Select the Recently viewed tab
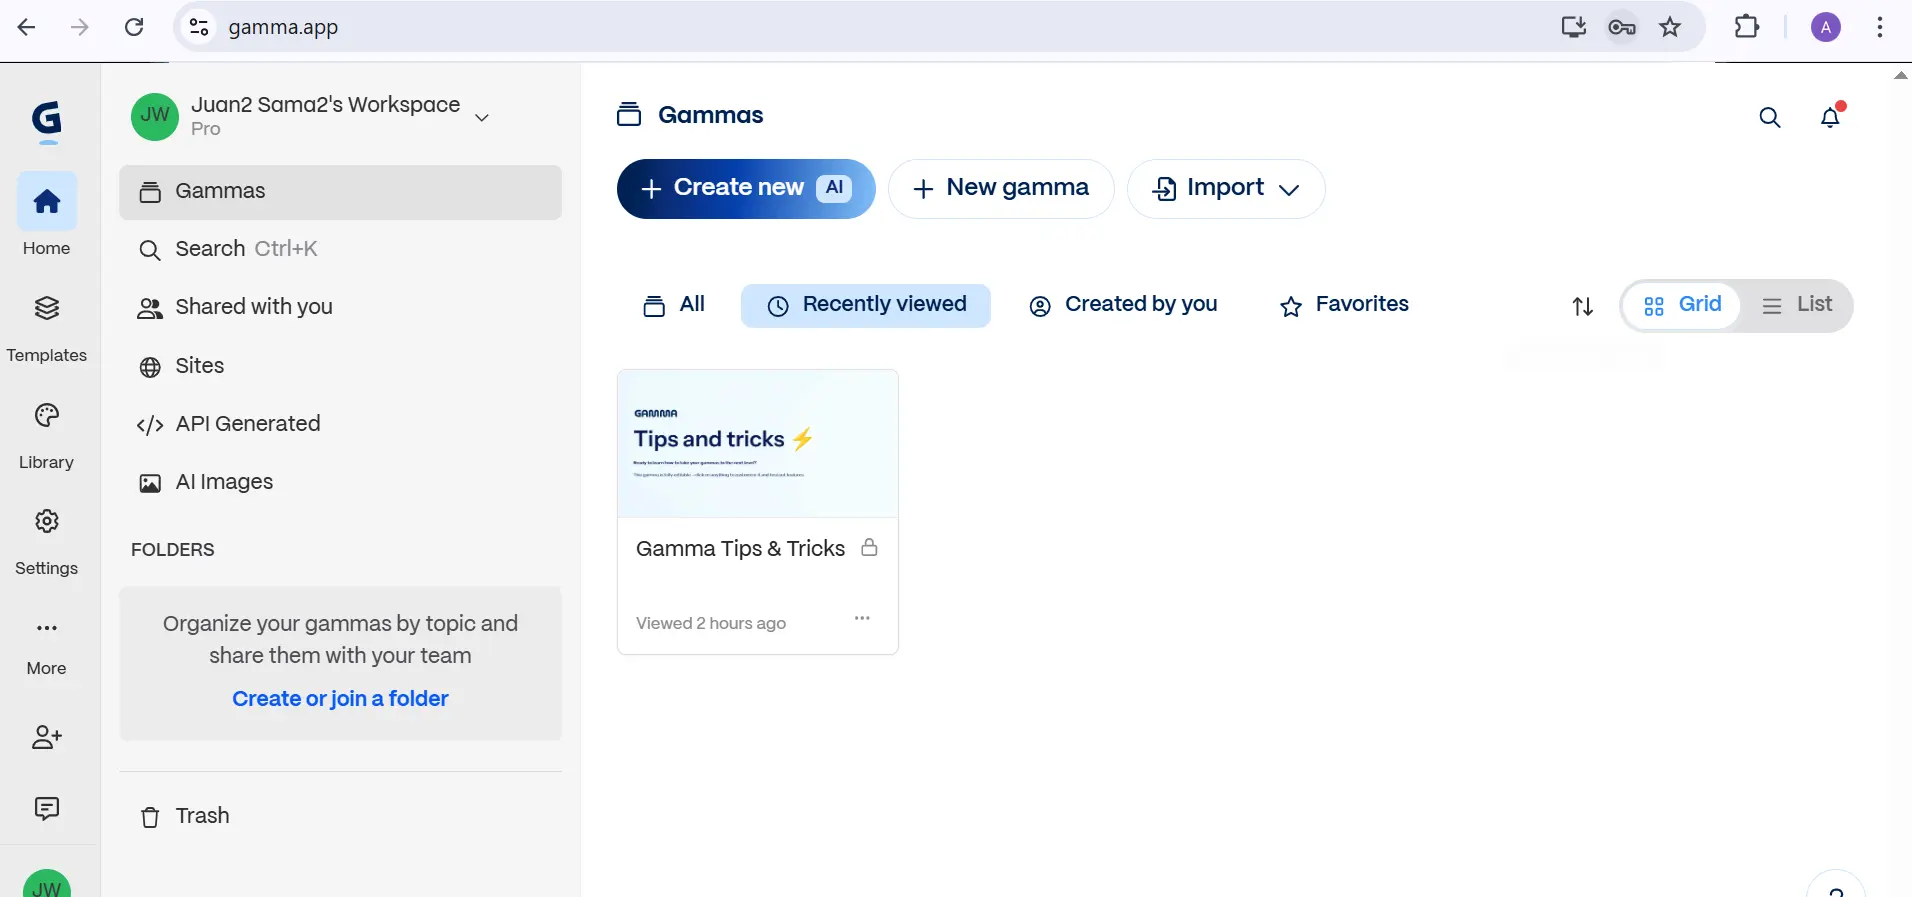This screenshot has height=897, width=1912. 866,305
